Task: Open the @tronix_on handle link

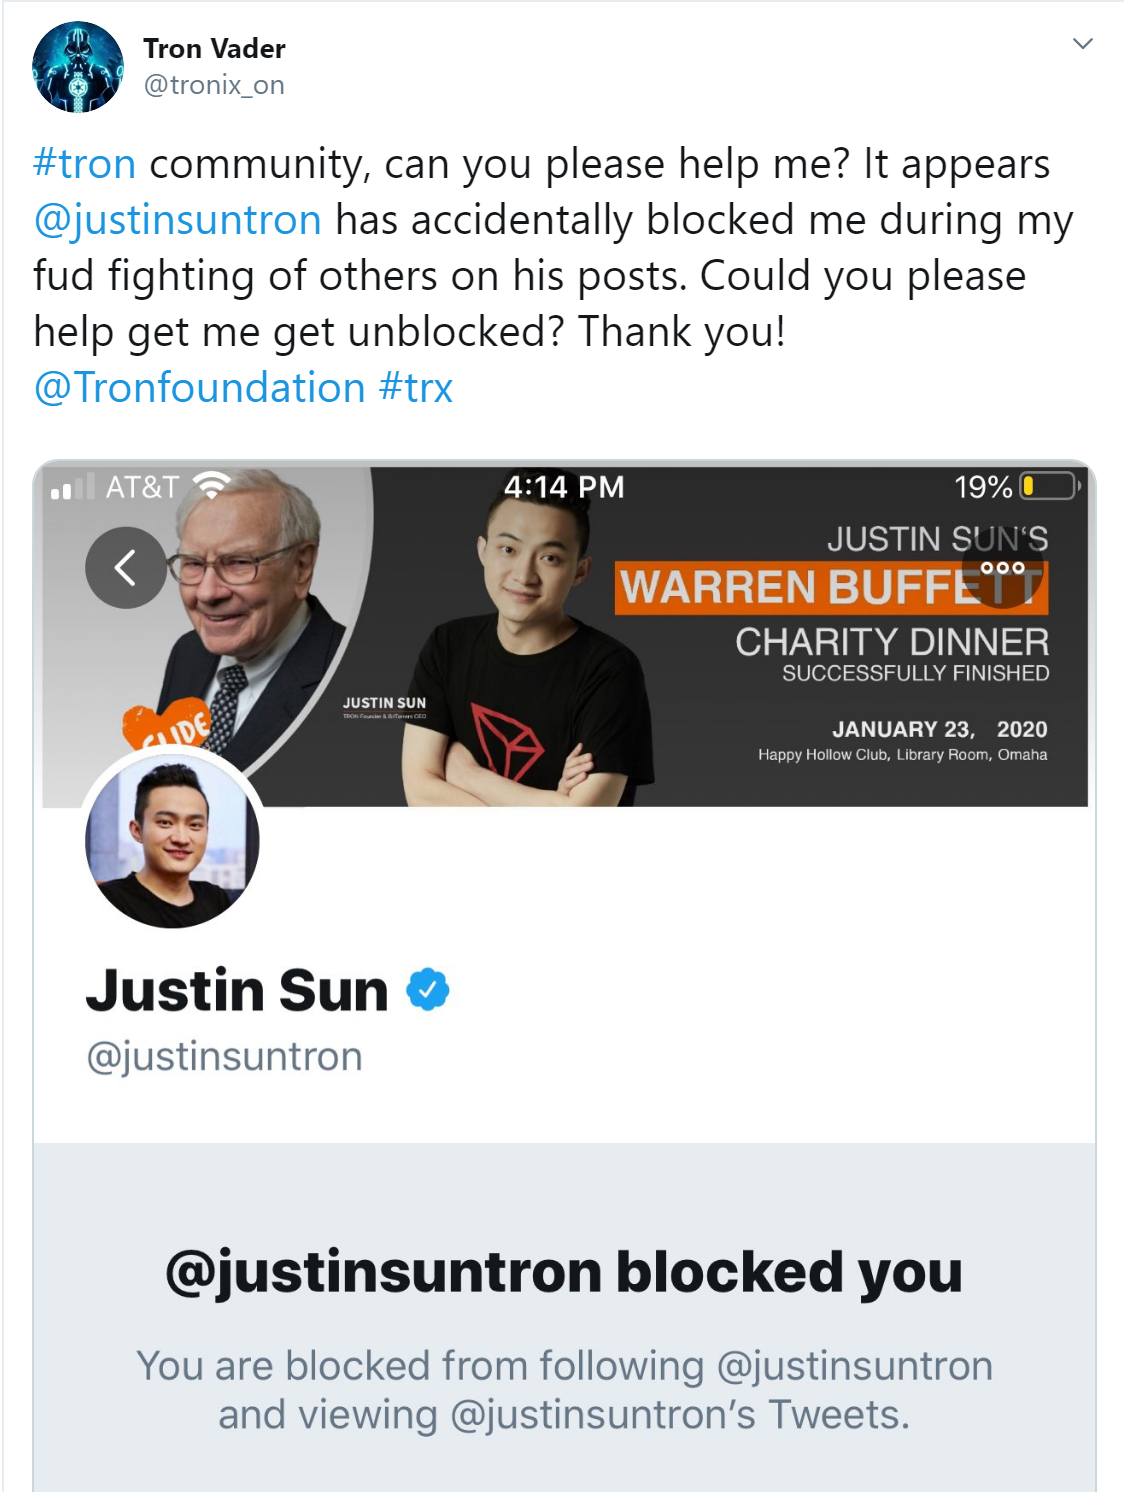Action: coord(214,85)
